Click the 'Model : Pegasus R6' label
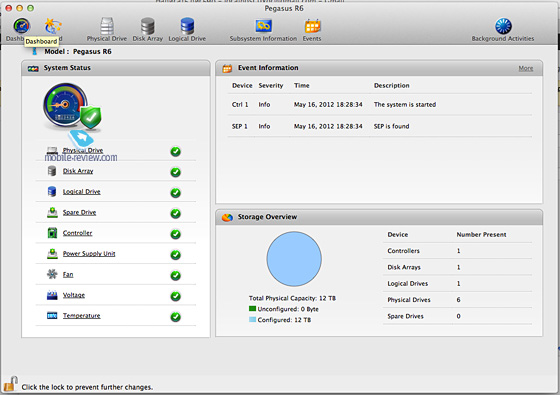Image resolution: width=560 pixels, height=395 pixels. [78, 52]
